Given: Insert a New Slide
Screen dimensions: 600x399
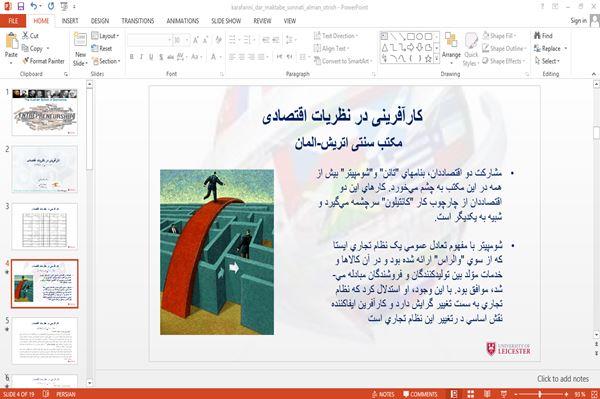Looking at the screenshot, I should coord(80,50).
